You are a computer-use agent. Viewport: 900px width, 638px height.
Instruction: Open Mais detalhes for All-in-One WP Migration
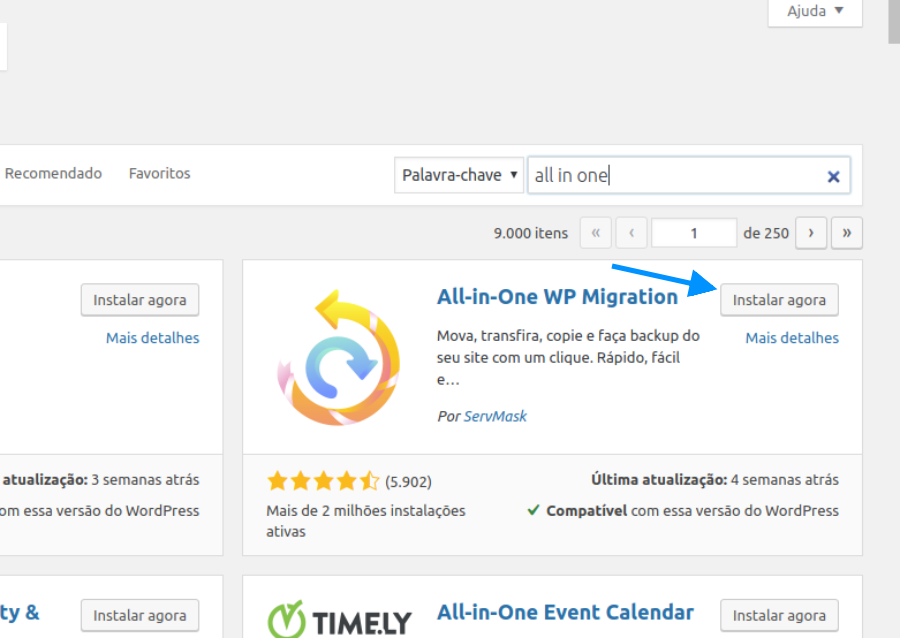pyautogui.click(x=792, y=338)
